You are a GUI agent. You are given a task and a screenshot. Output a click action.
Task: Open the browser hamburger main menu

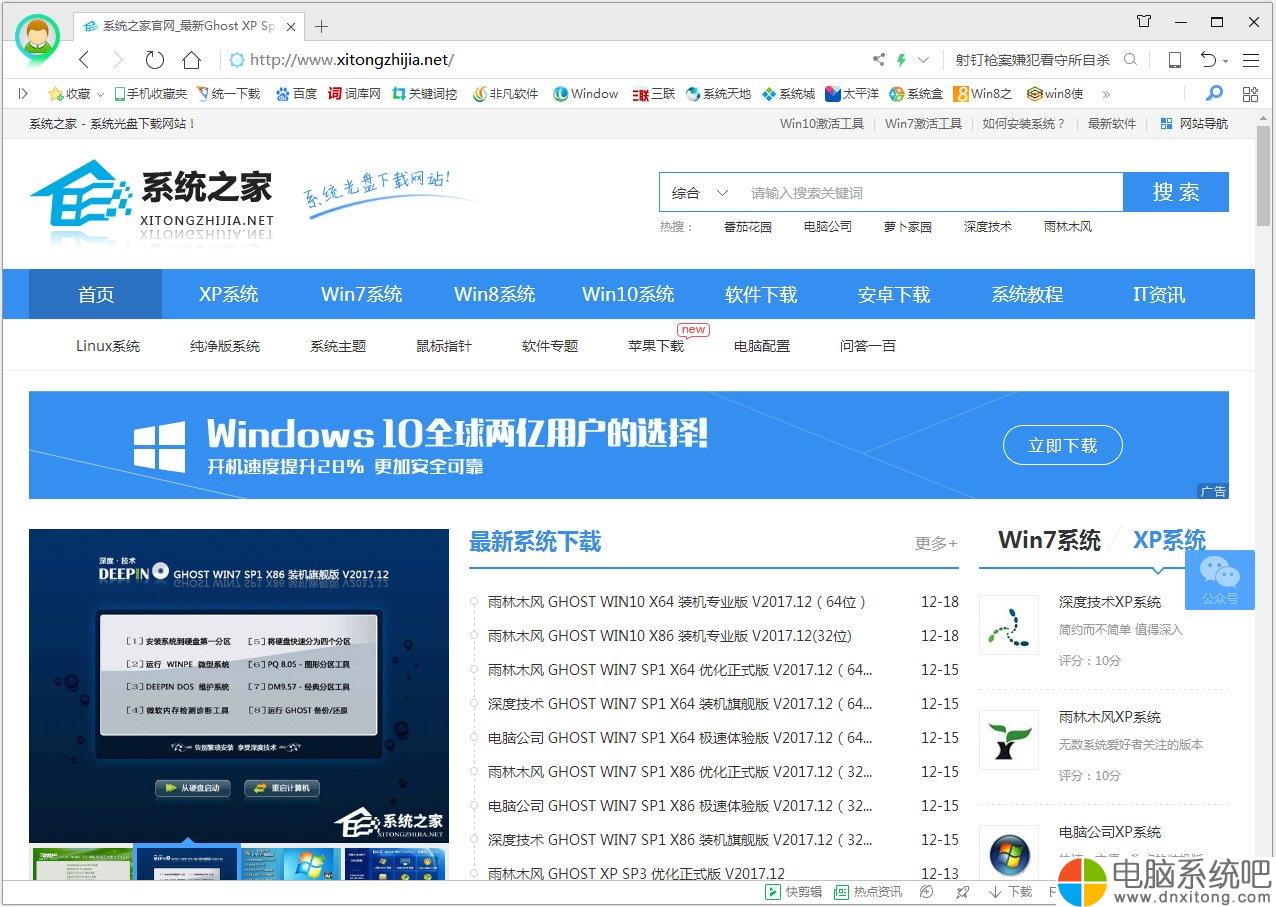tap(1251, 60)
